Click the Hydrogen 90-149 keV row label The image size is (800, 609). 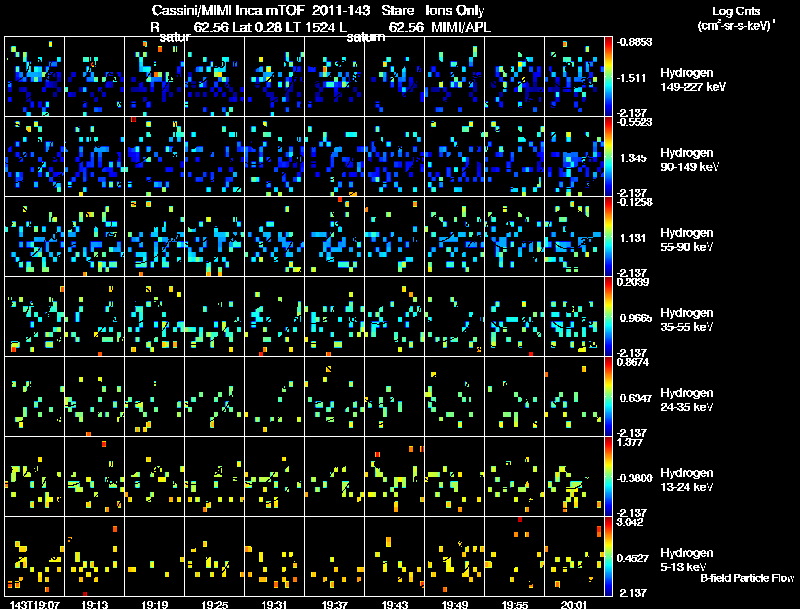[689, 160]
